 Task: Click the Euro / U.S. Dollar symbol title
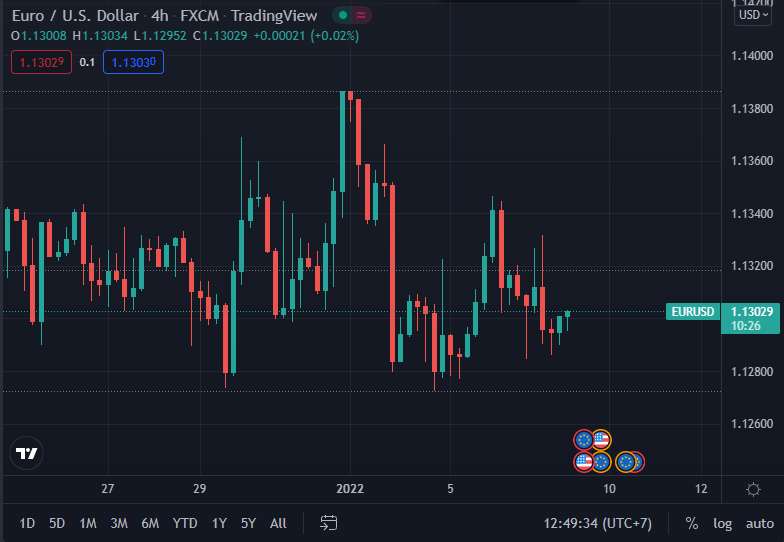coord(75,16)
